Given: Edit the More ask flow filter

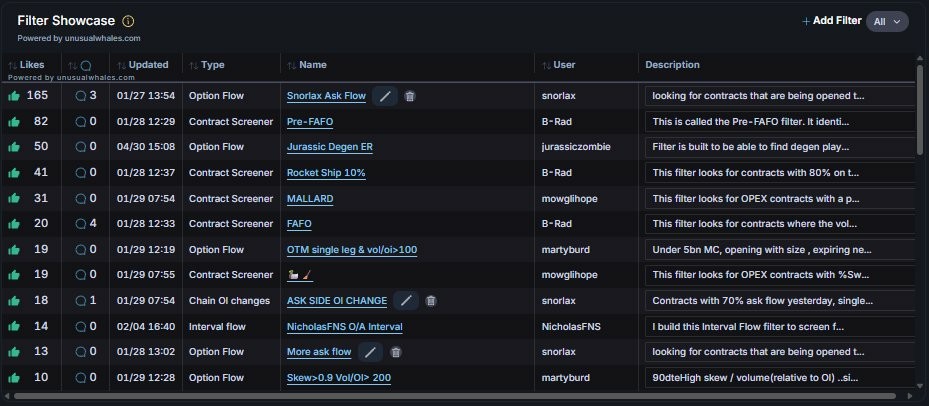Looking at the screenshot, I should [x=370, y=352].
